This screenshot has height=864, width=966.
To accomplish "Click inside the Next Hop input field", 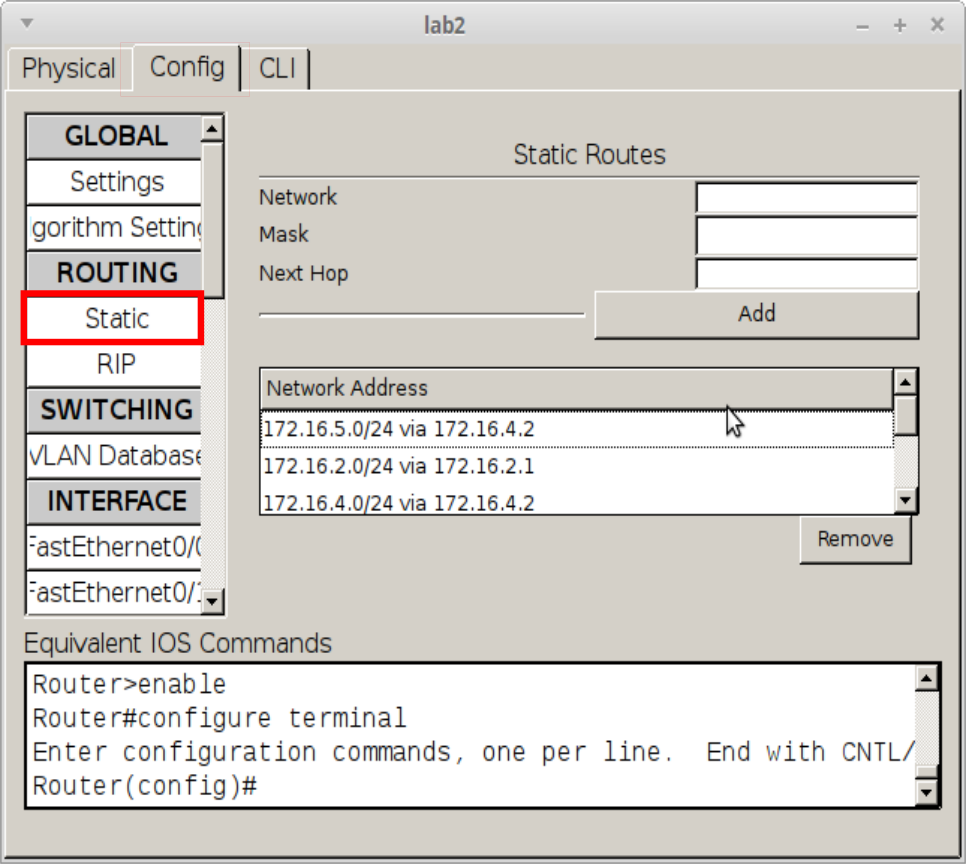I will pyautogui.click(x=807, y=273).
